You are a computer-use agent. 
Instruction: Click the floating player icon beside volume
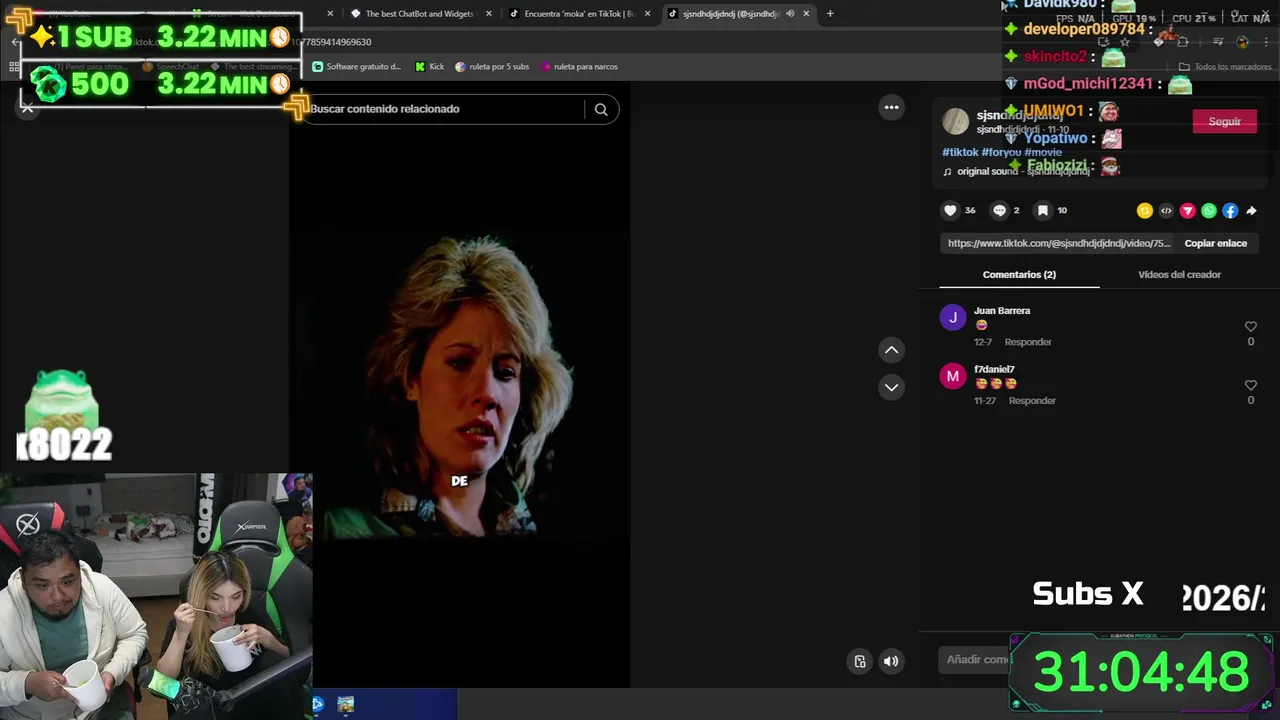[859, 661]
